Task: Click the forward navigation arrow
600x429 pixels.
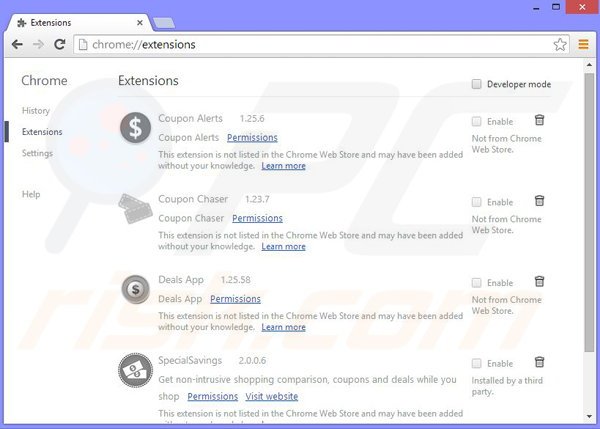Action: [38, 45]
